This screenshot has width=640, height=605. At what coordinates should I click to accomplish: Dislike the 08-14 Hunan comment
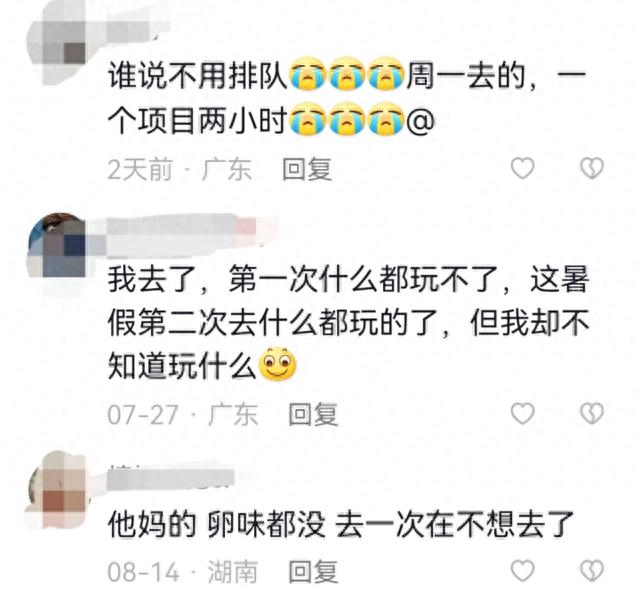tap(592, 570)
